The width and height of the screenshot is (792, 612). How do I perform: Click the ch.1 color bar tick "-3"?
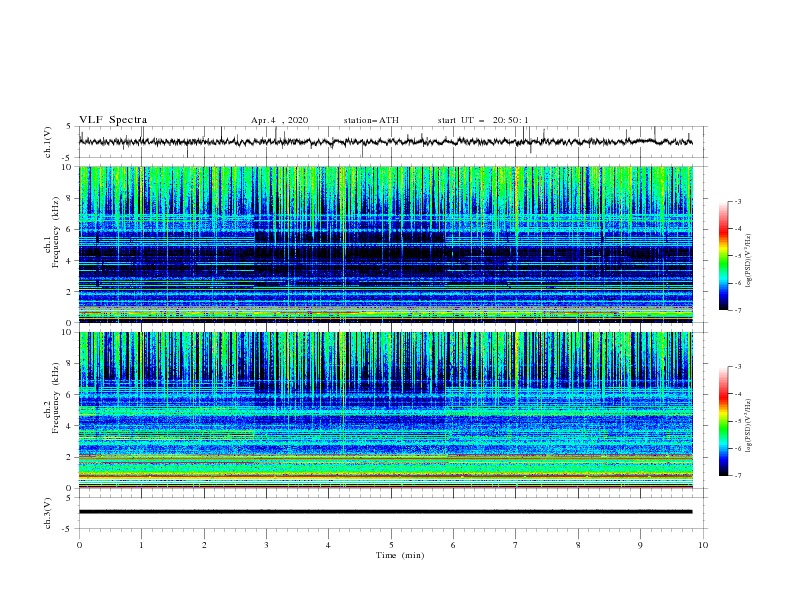pos(737,201)
